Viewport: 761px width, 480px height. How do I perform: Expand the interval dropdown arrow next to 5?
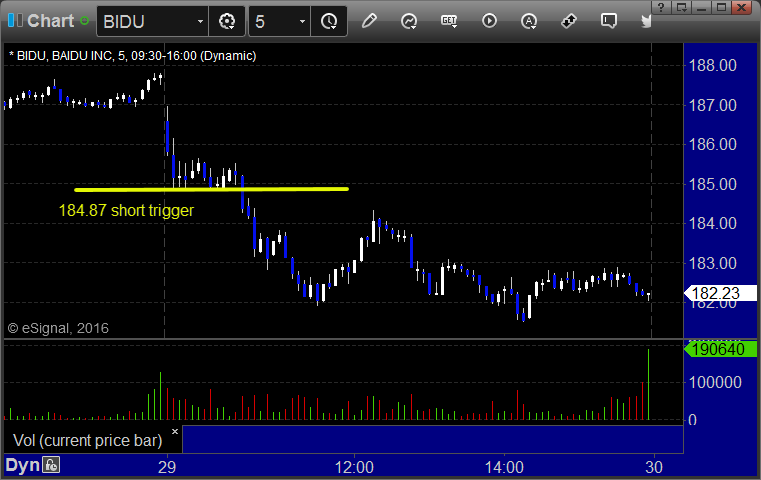click(x=302, y=21)
